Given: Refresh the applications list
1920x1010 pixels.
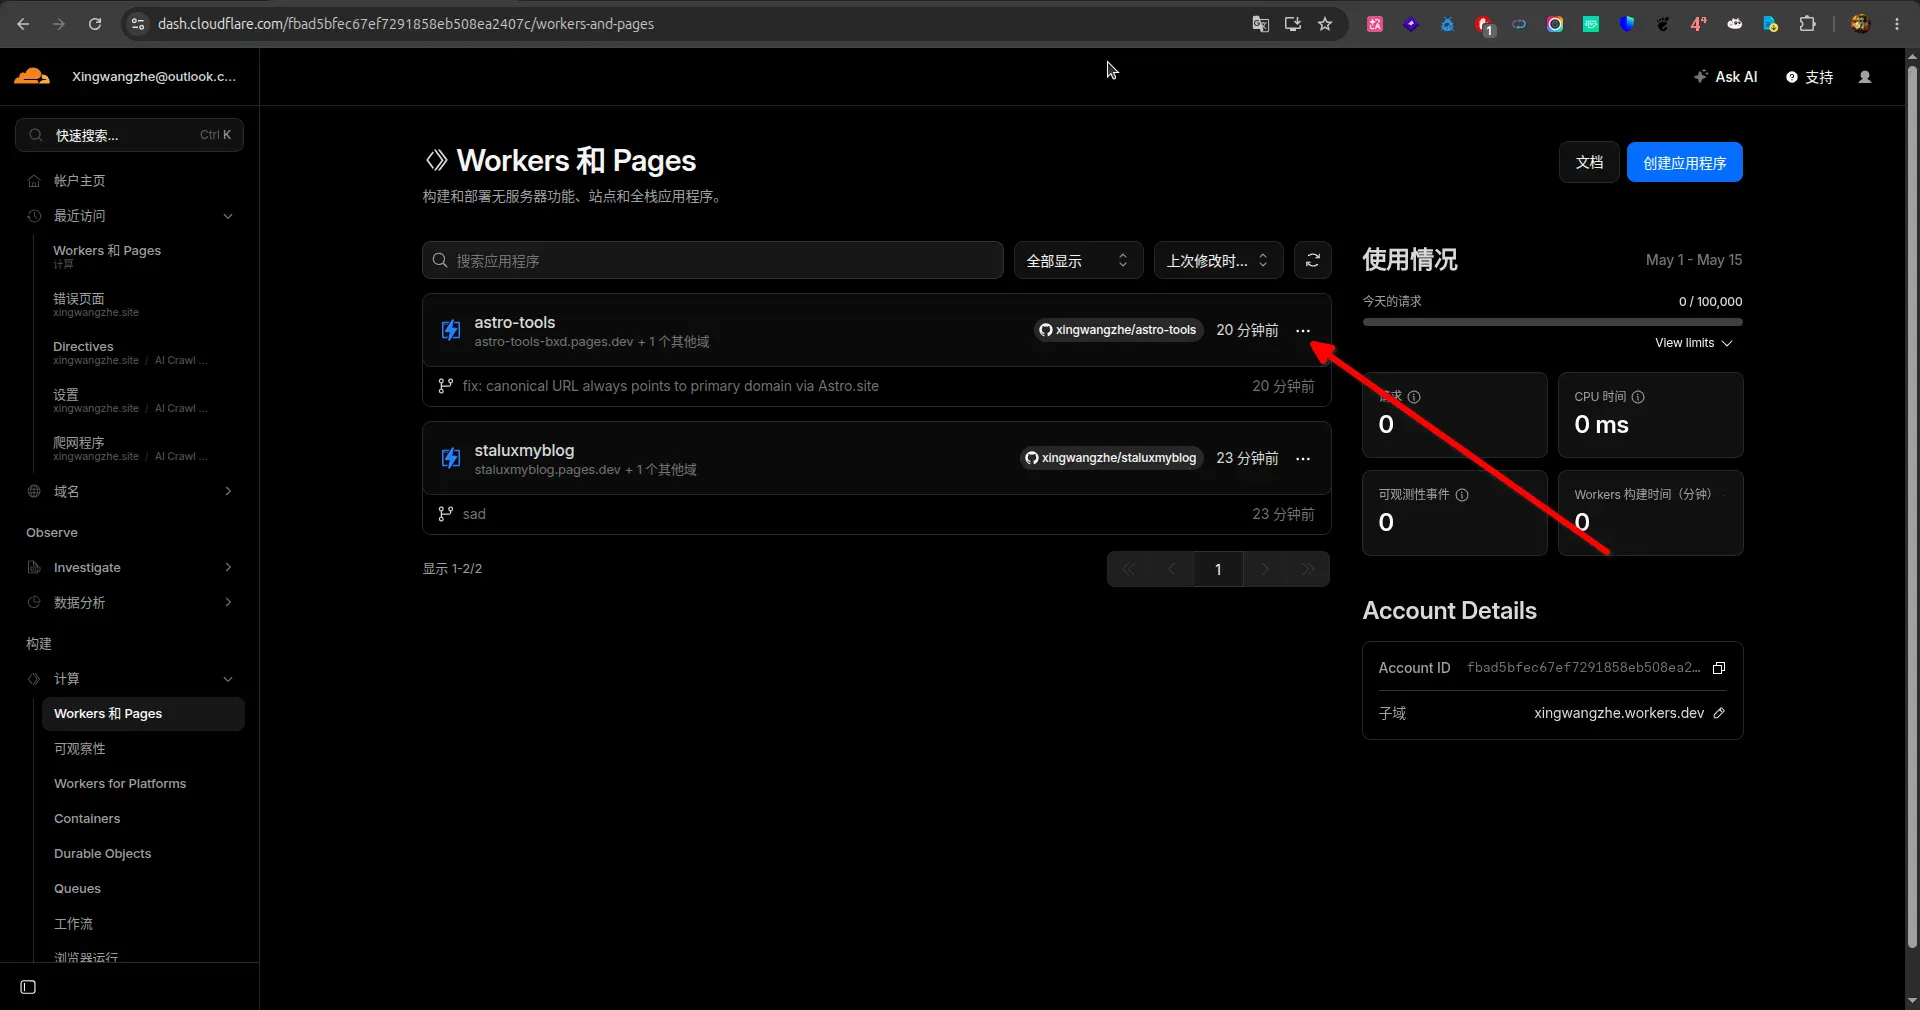Looking at the screenshot, I should [x=1313, y=260].
